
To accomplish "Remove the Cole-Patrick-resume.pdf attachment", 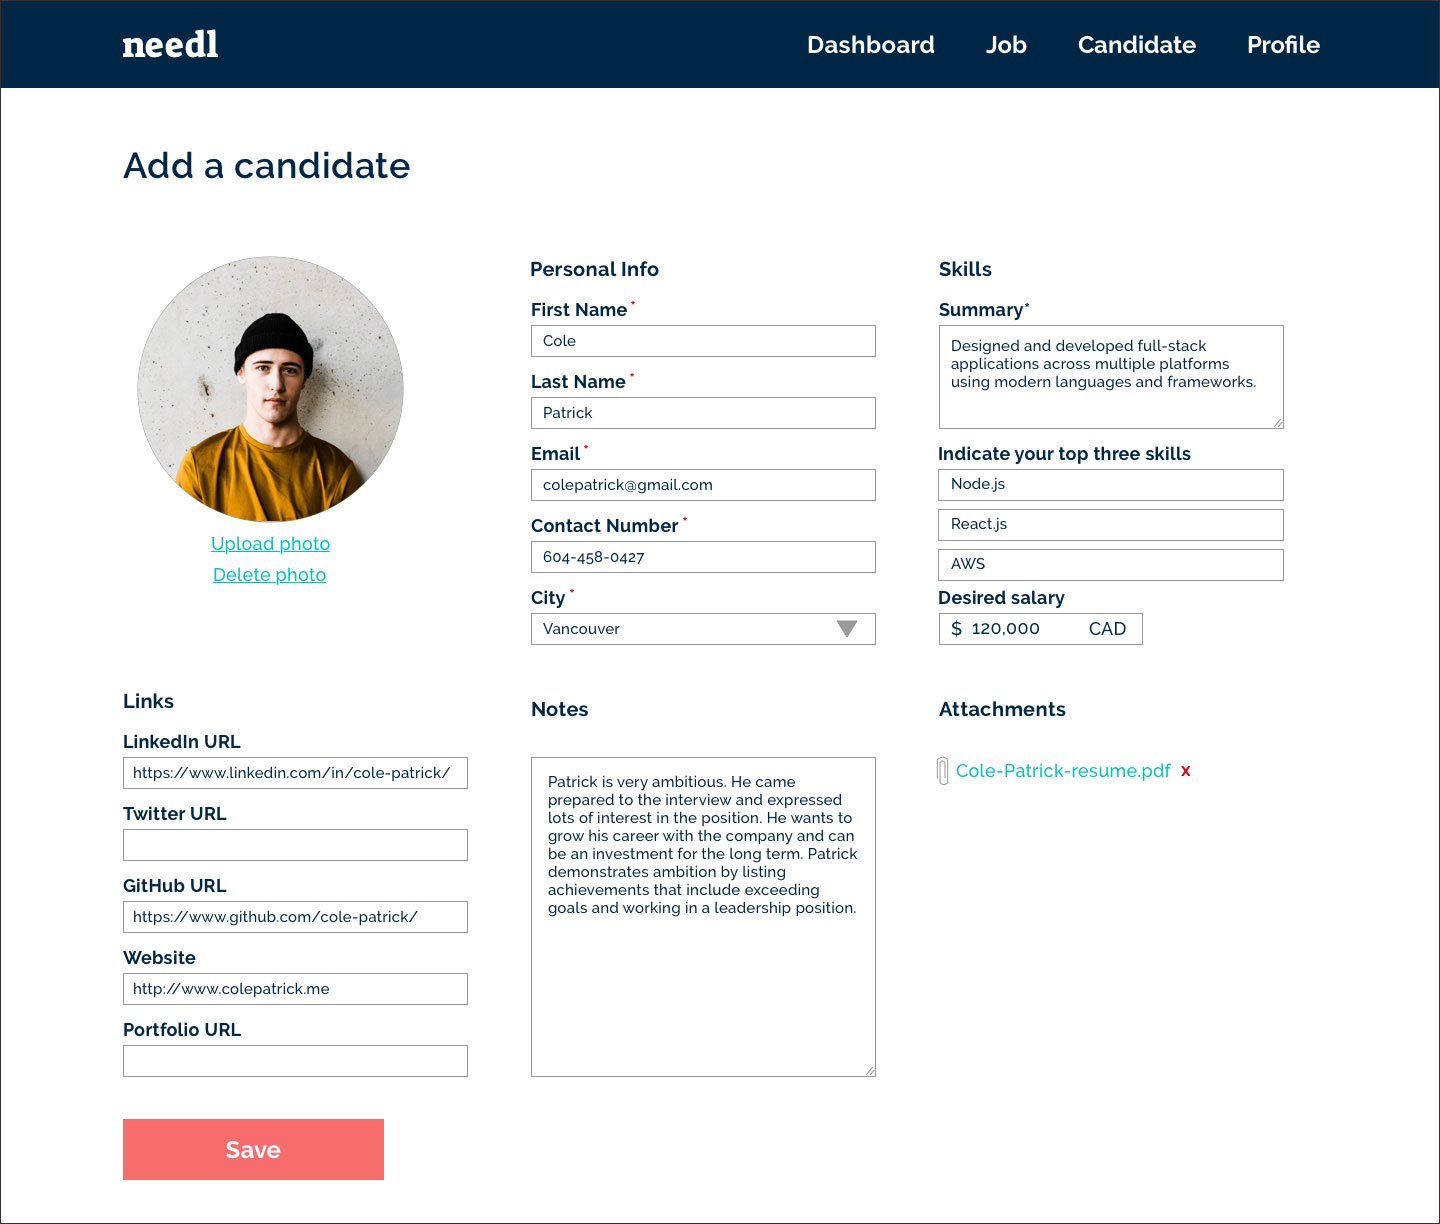I will 1186,771.
